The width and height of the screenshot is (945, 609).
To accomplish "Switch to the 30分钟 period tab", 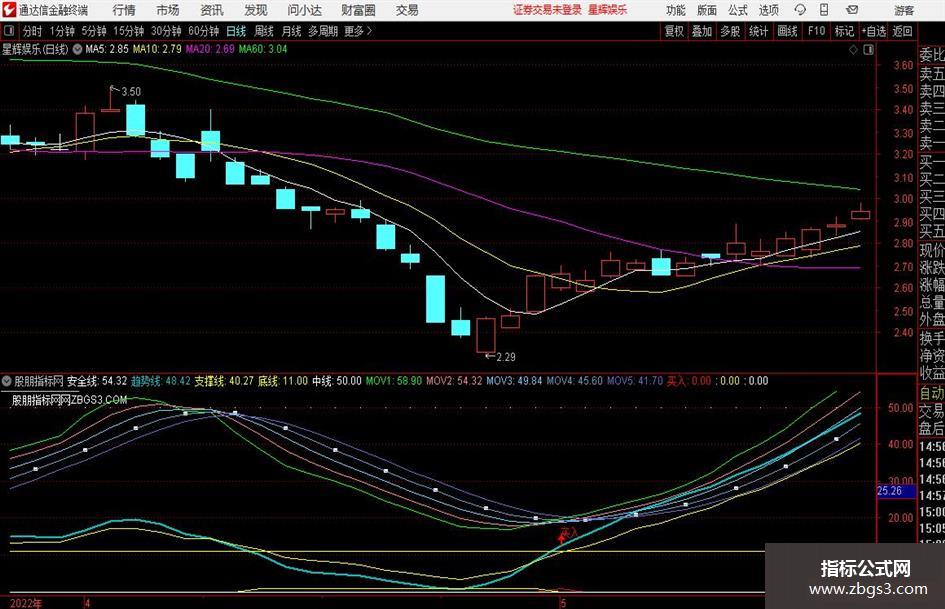I will click(x=166, y=31).
